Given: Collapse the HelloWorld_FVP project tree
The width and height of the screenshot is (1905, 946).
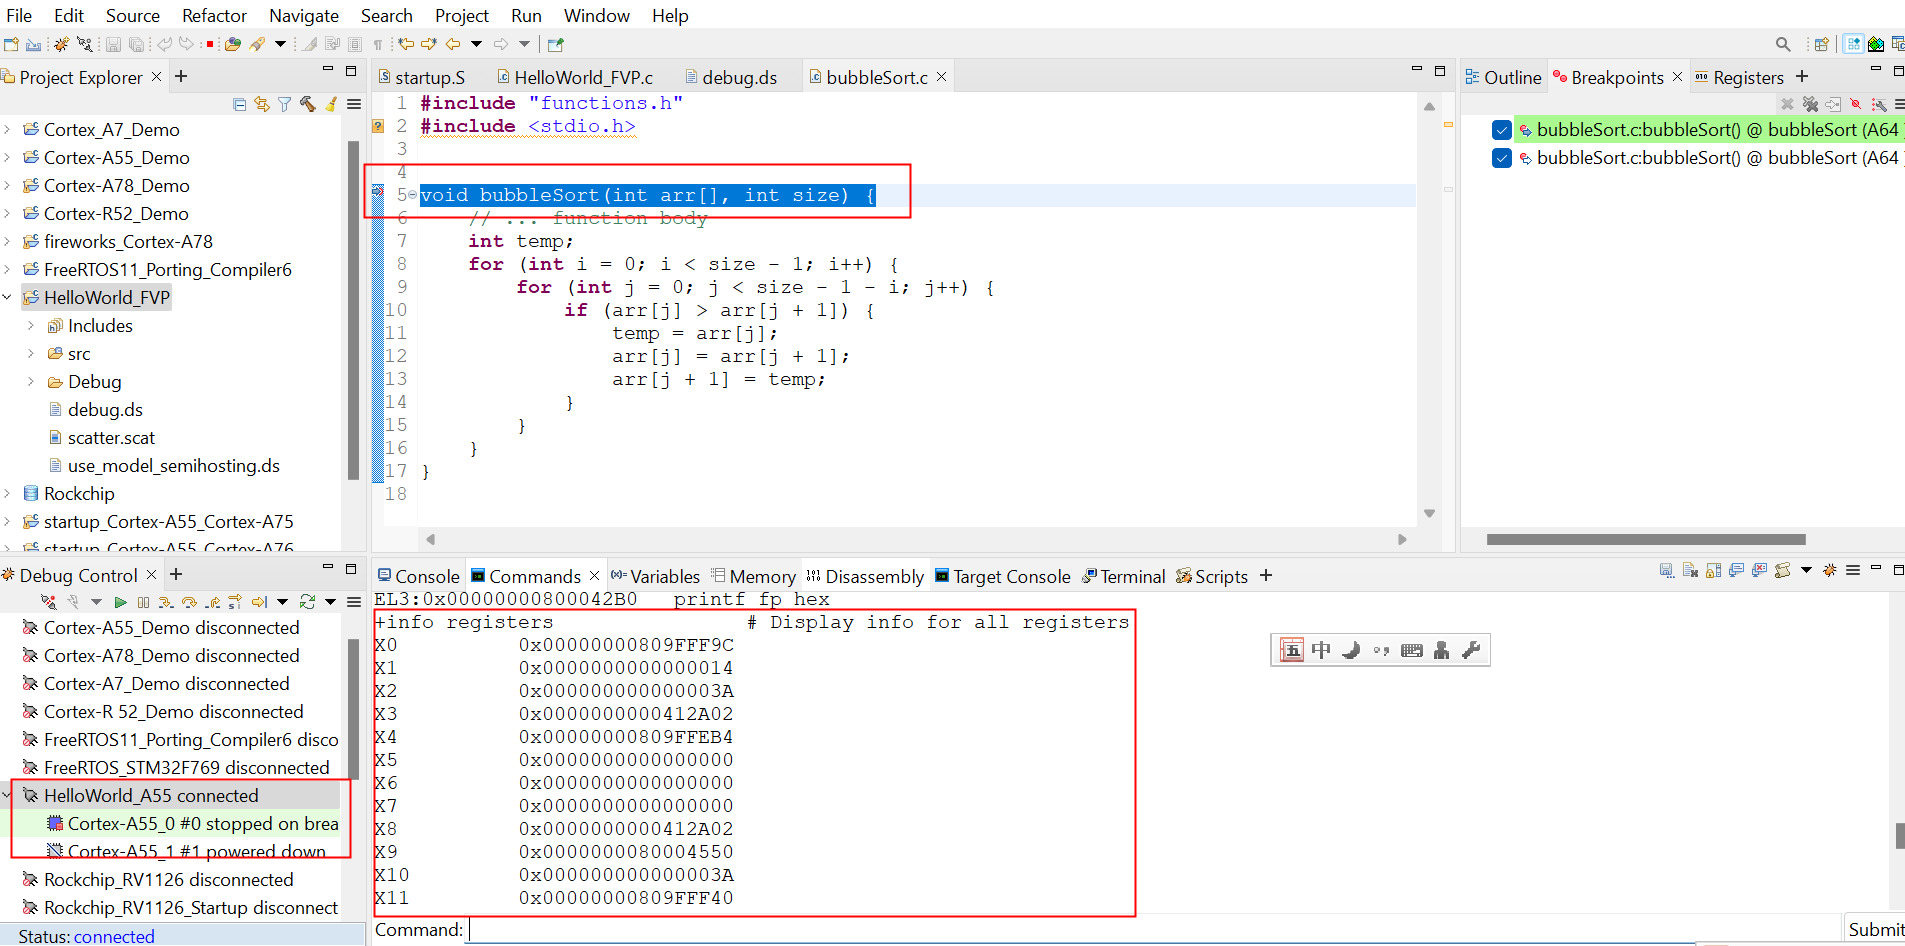Looking at the screenshot, I should point(8,298).
